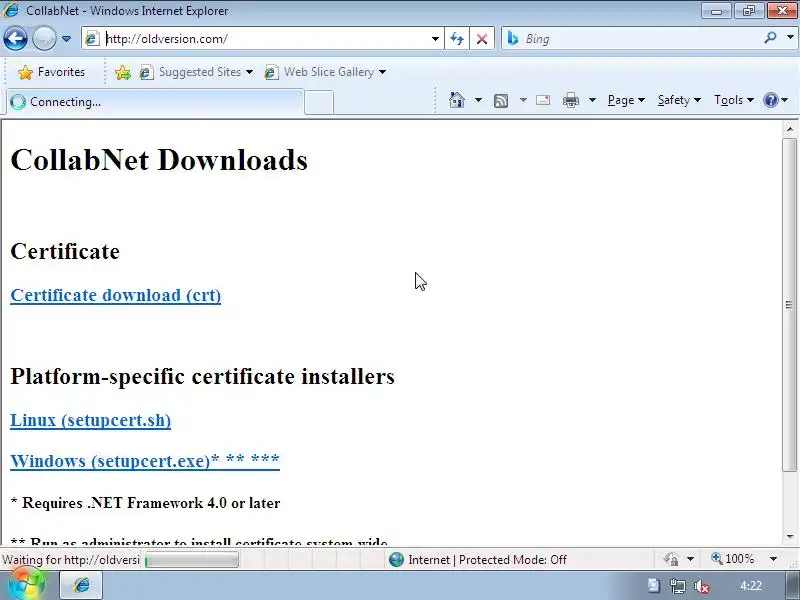Click the page scrollbar up arrow

(x=790, y=129)
